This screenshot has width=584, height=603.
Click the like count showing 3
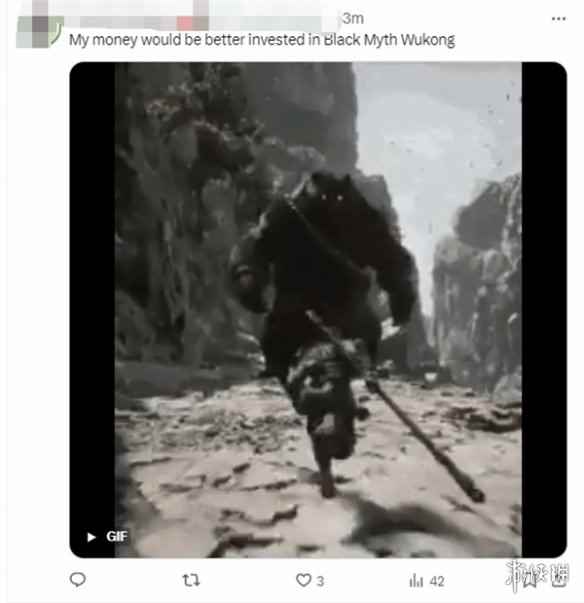pyautogui.click(x=320, y=581)
